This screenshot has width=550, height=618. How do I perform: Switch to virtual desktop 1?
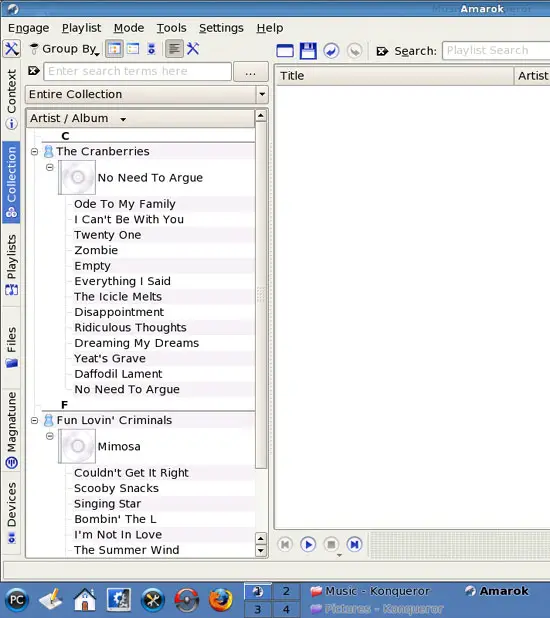click(257, 591)
